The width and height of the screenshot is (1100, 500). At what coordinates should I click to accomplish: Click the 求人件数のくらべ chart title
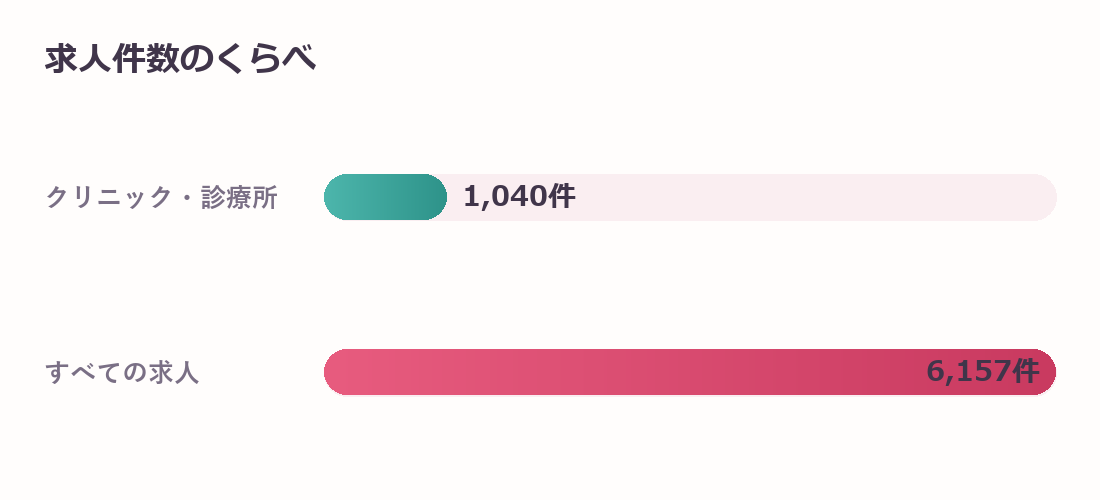[x=180, y=58]
